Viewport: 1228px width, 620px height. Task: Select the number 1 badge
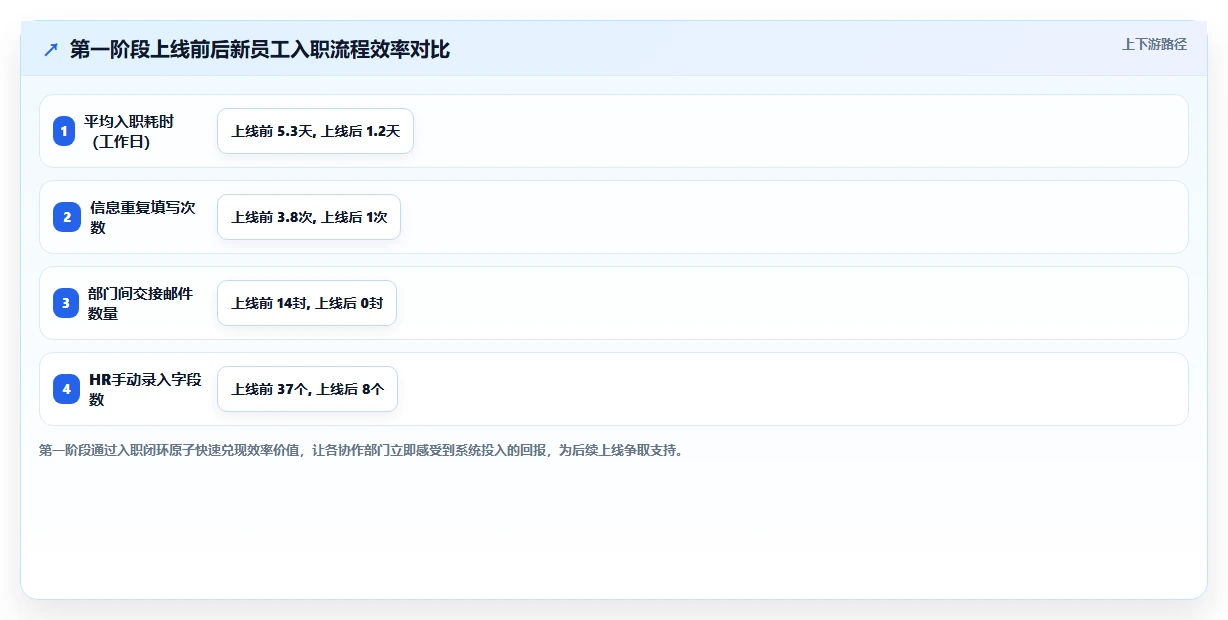point(65,131)
